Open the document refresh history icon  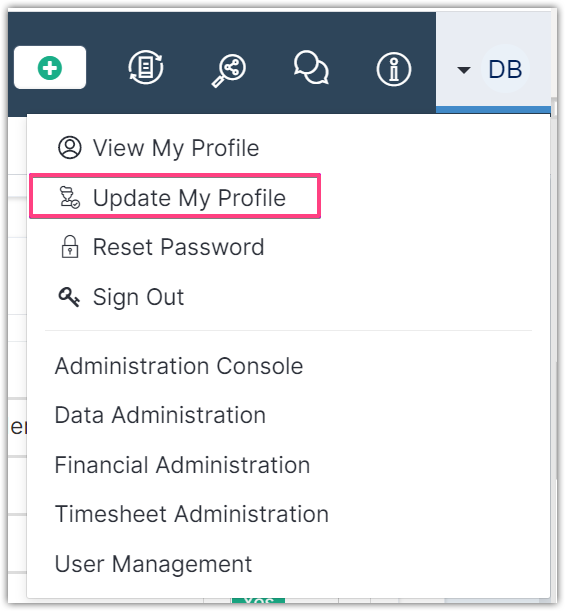point(146,67)
